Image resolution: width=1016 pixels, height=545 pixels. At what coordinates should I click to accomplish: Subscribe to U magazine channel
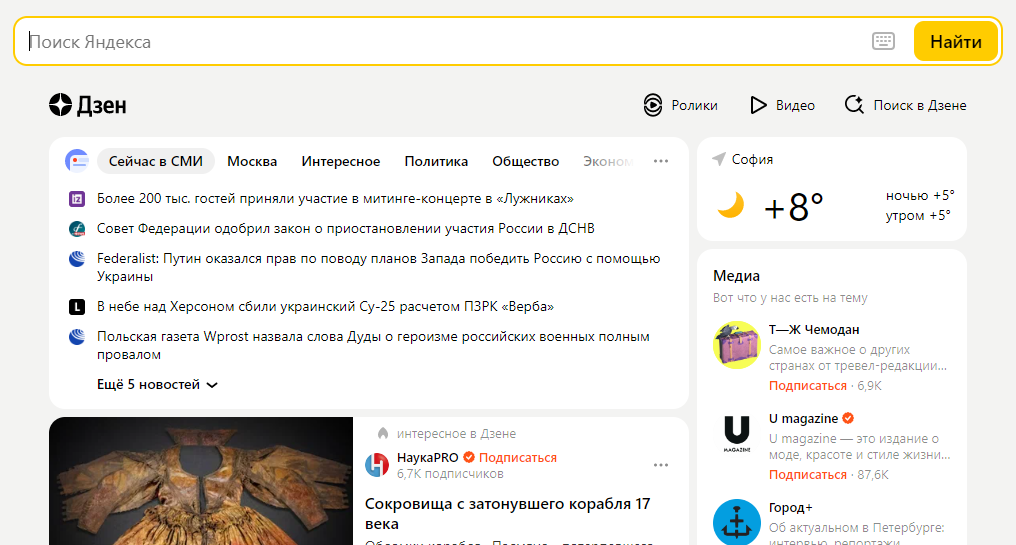pyautogui.click(x=807, y=474)
